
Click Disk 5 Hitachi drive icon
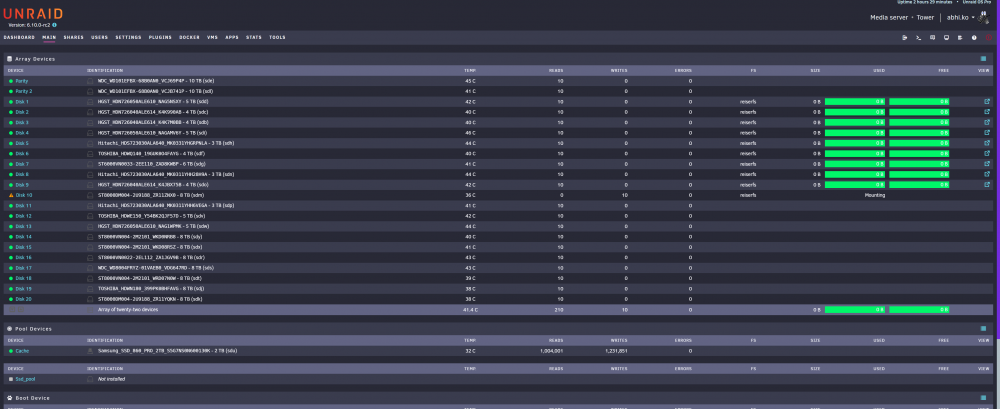[90, 143]
